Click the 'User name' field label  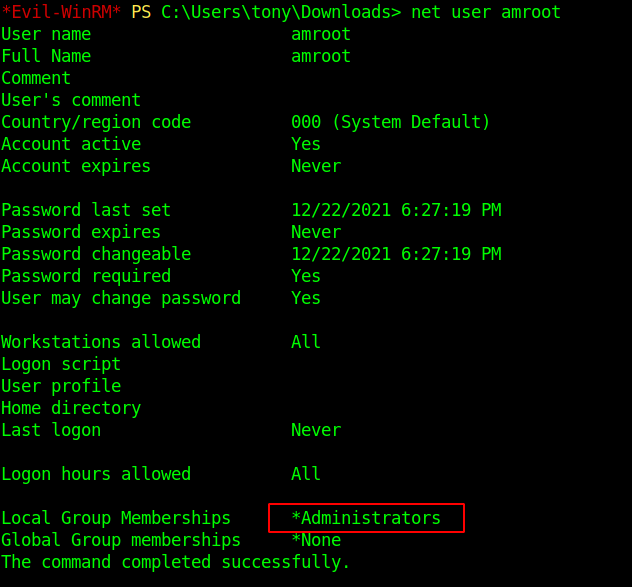[x=46, y=34]
